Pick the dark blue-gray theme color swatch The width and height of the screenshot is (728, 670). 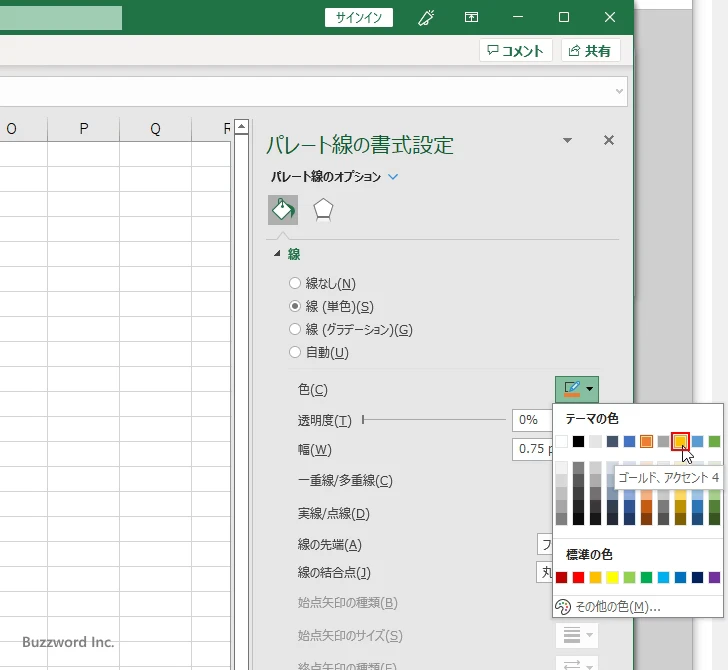612,441
